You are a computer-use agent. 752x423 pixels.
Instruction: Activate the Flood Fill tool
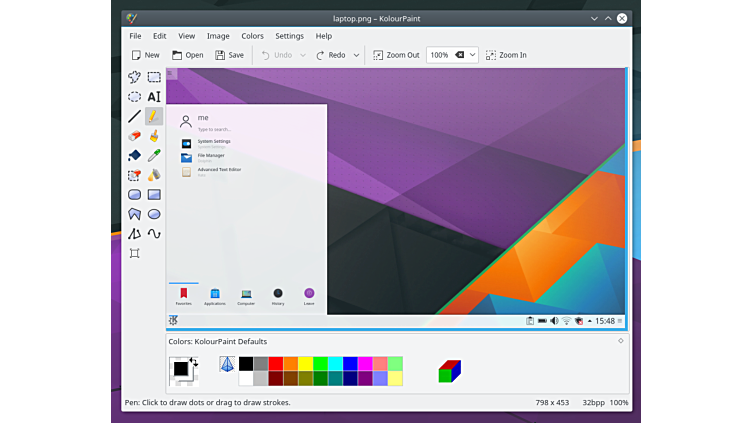(134, 156)
